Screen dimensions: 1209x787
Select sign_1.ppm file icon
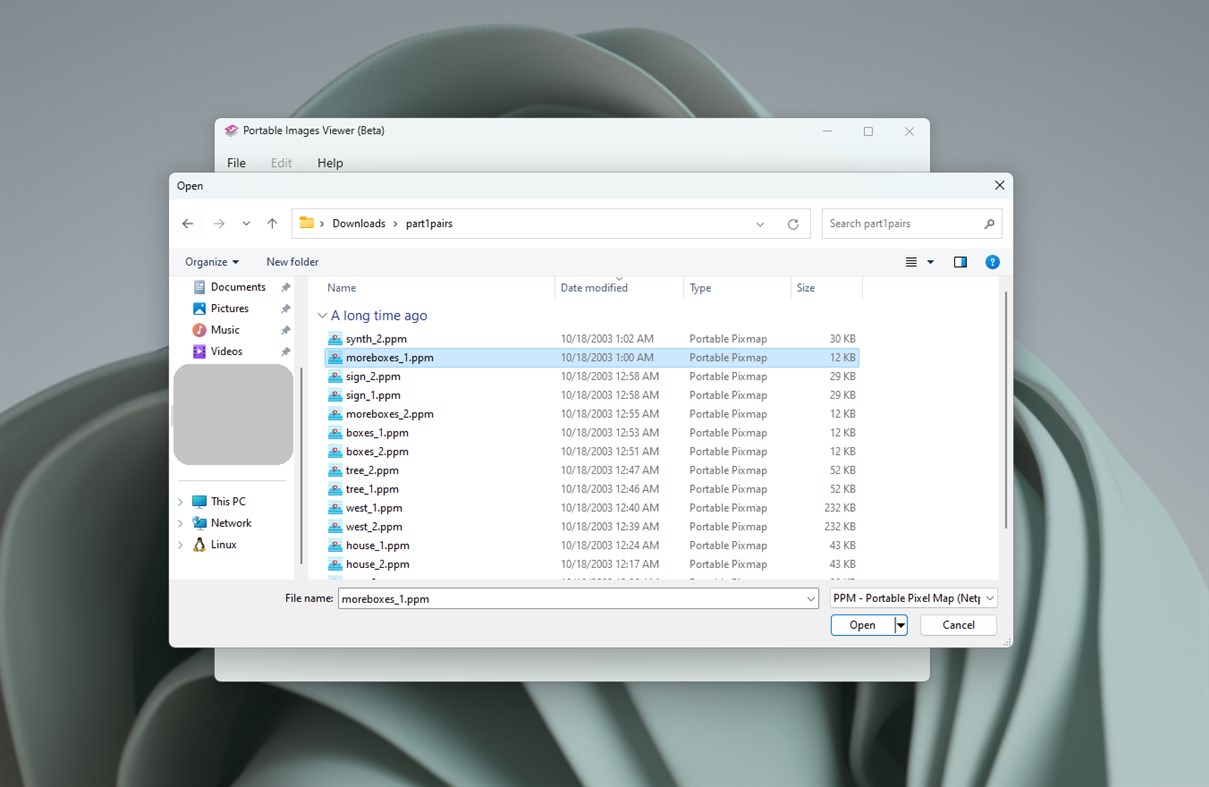pos(336,396)
